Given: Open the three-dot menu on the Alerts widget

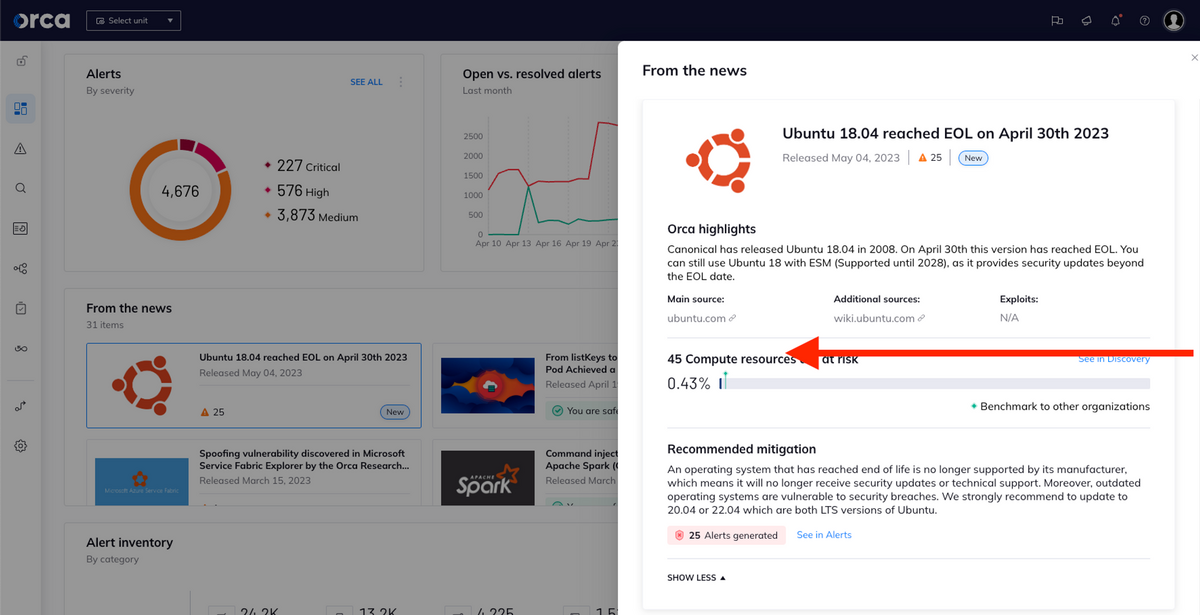Looking at the screenshot, I should point(400,82).
